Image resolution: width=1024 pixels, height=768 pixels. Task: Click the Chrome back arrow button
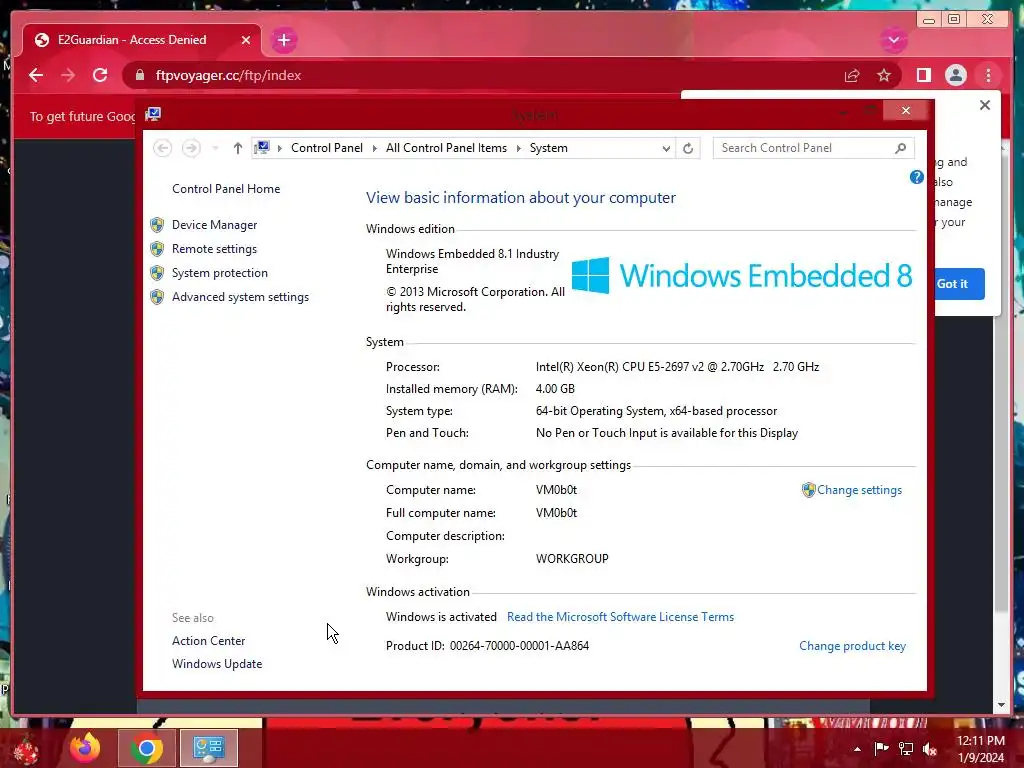click(36, 75)
